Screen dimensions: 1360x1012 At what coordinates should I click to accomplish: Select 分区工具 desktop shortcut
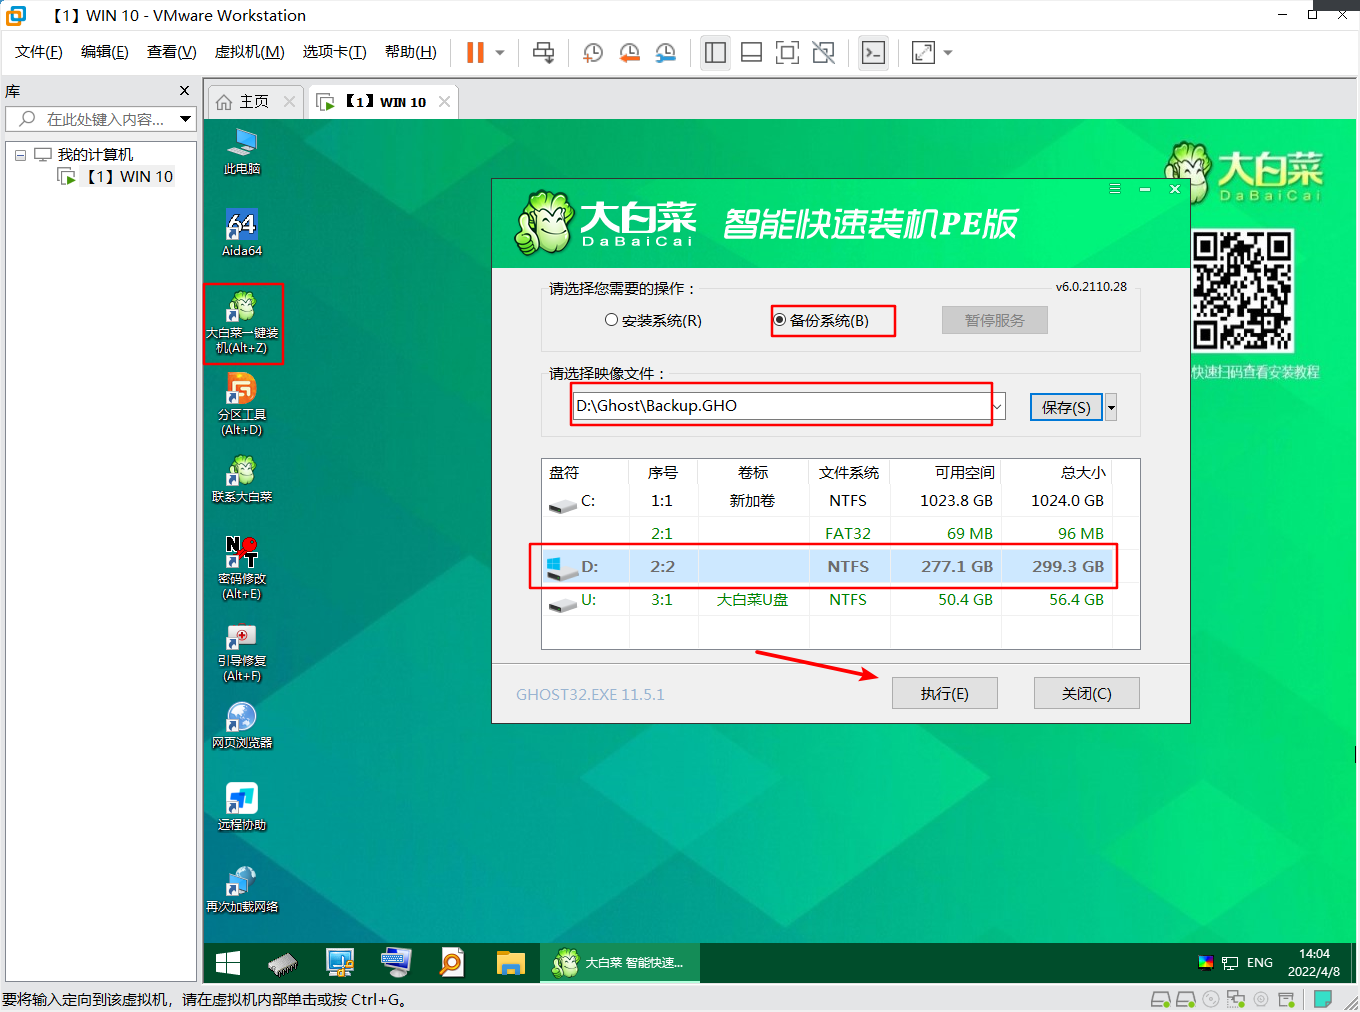(242, 404)
